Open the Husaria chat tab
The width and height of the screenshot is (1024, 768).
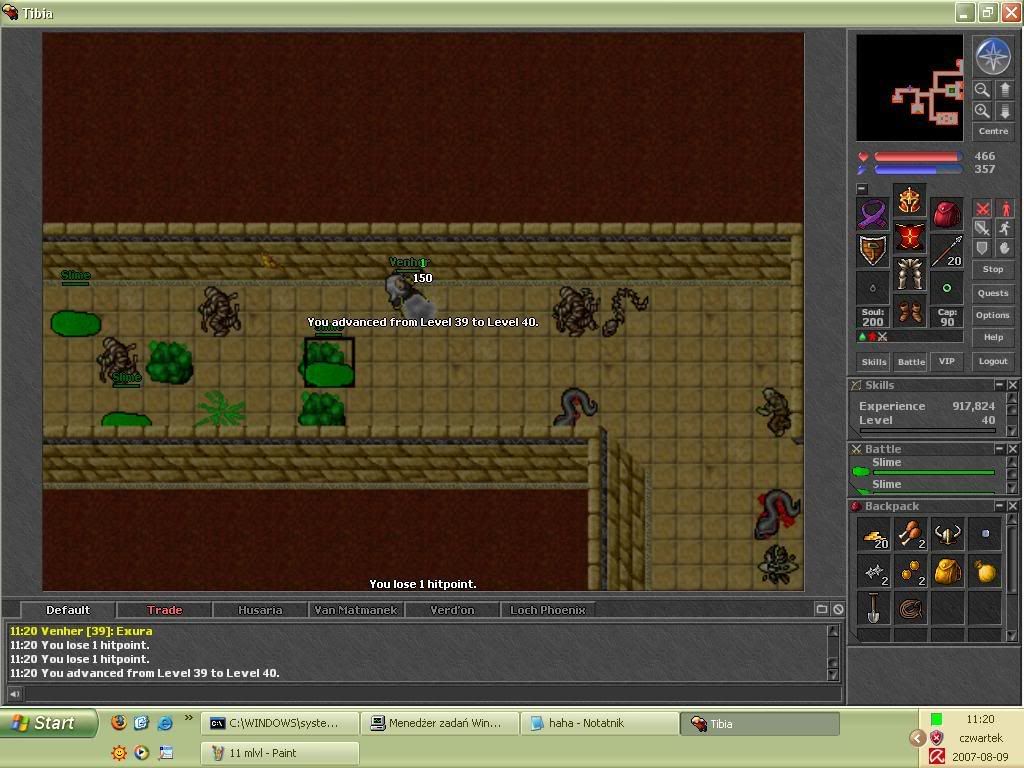[260, 610]
